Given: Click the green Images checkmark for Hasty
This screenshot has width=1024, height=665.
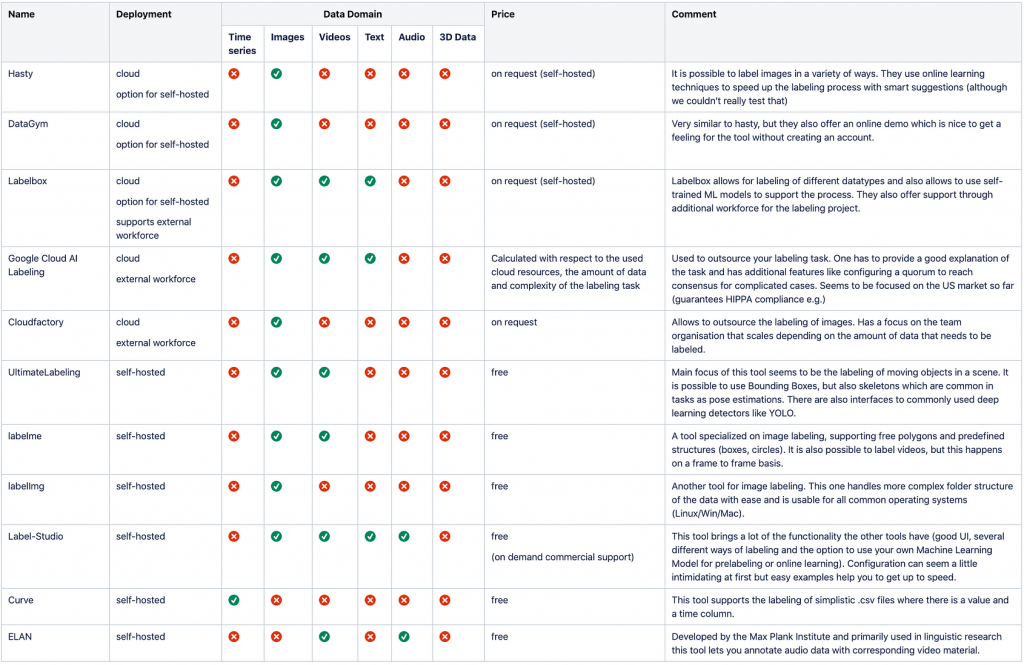Looking at the screenshot, I should 276,74.
